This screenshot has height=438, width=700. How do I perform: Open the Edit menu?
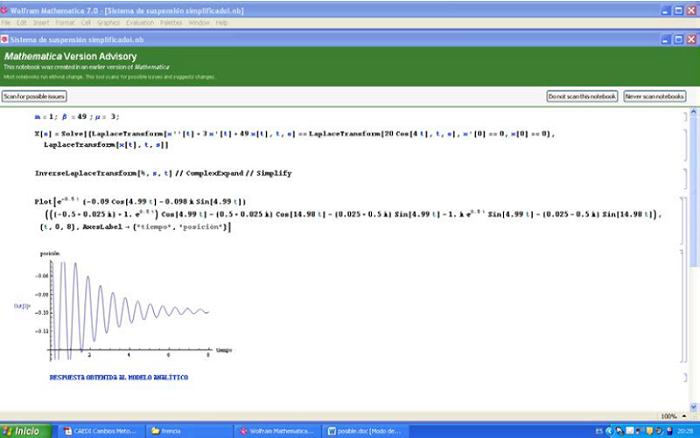point(21,23)
